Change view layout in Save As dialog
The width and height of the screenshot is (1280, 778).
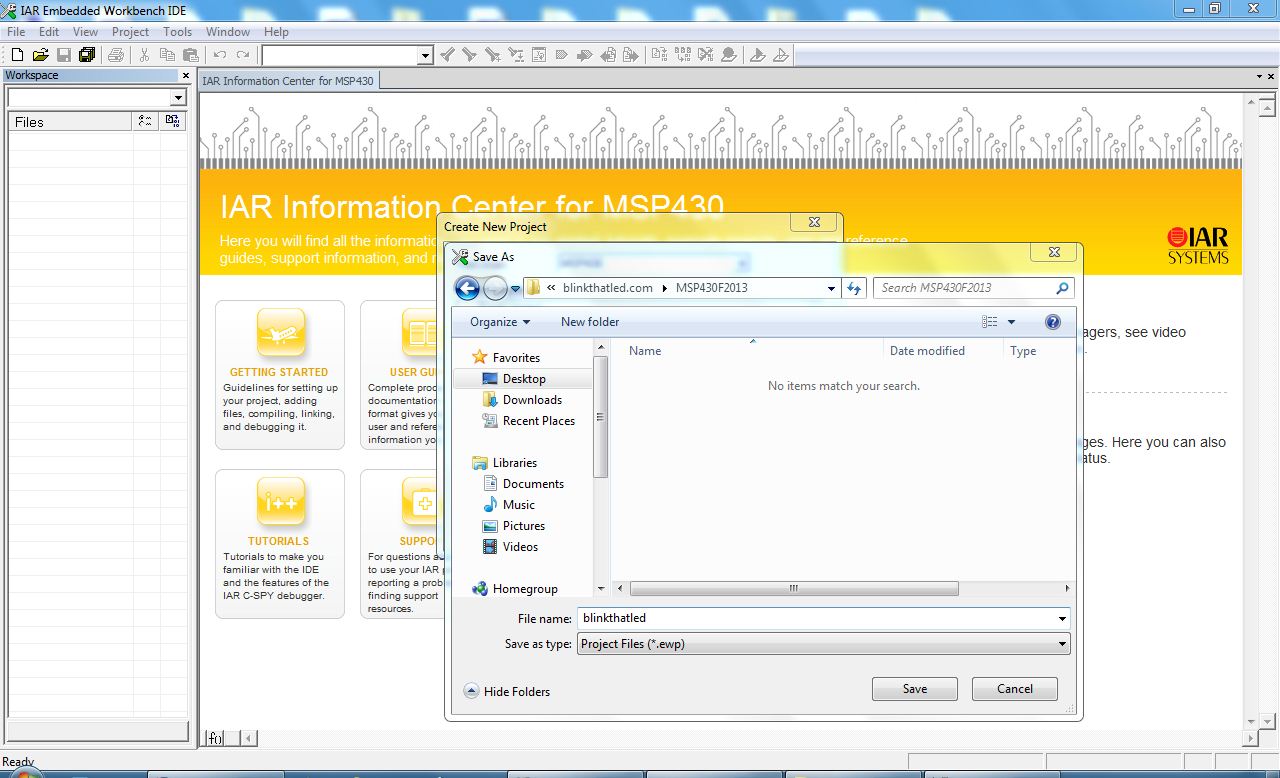pyautogui.click(x=990, y=322)
